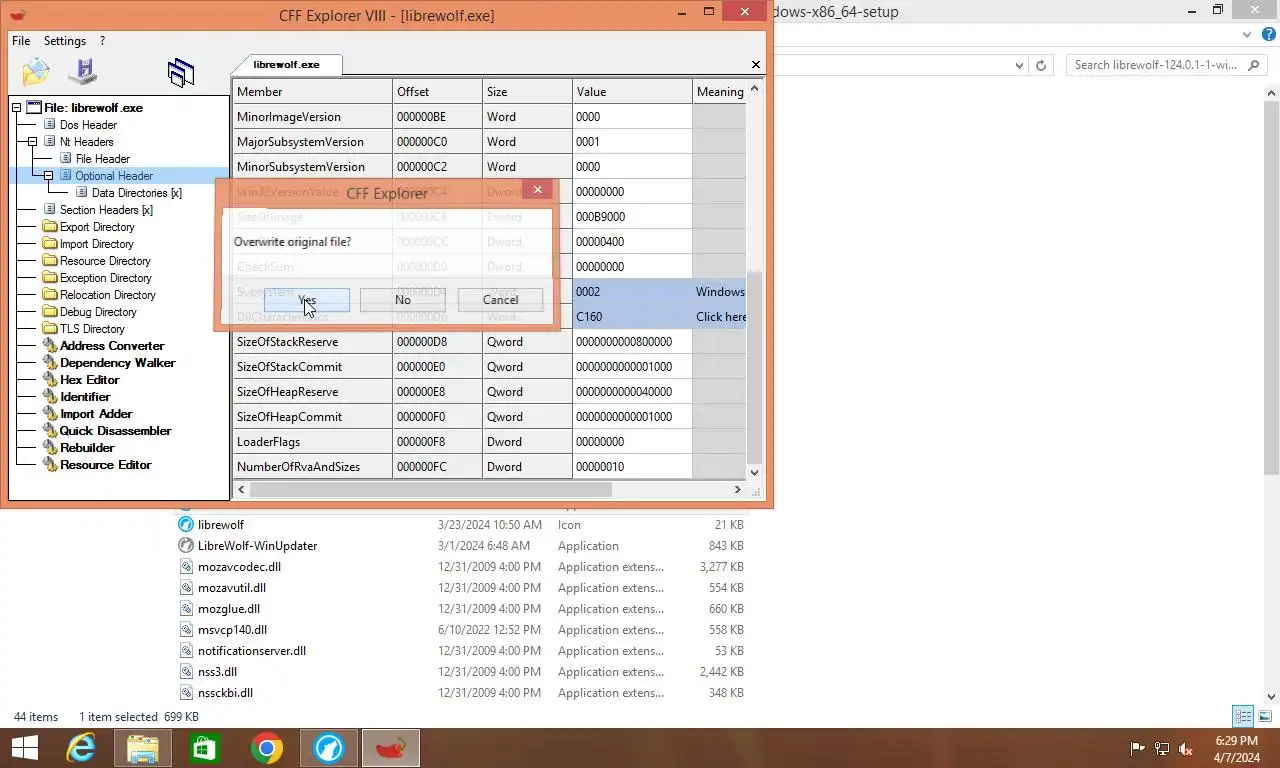Open the Settings menu
This screenshot has width=1280, height=768.
click(x=65, y=41)
